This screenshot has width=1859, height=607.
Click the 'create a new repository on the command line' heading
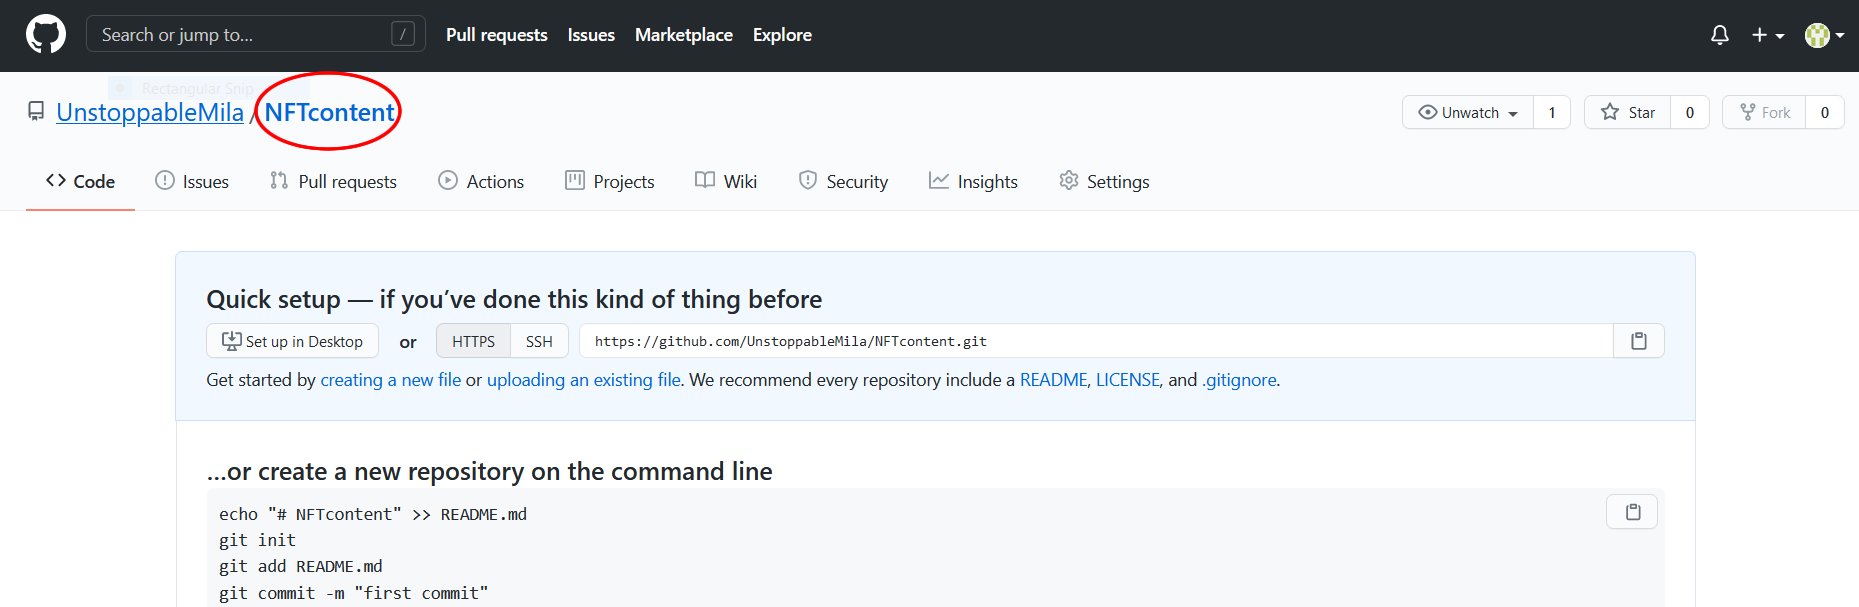489,471
